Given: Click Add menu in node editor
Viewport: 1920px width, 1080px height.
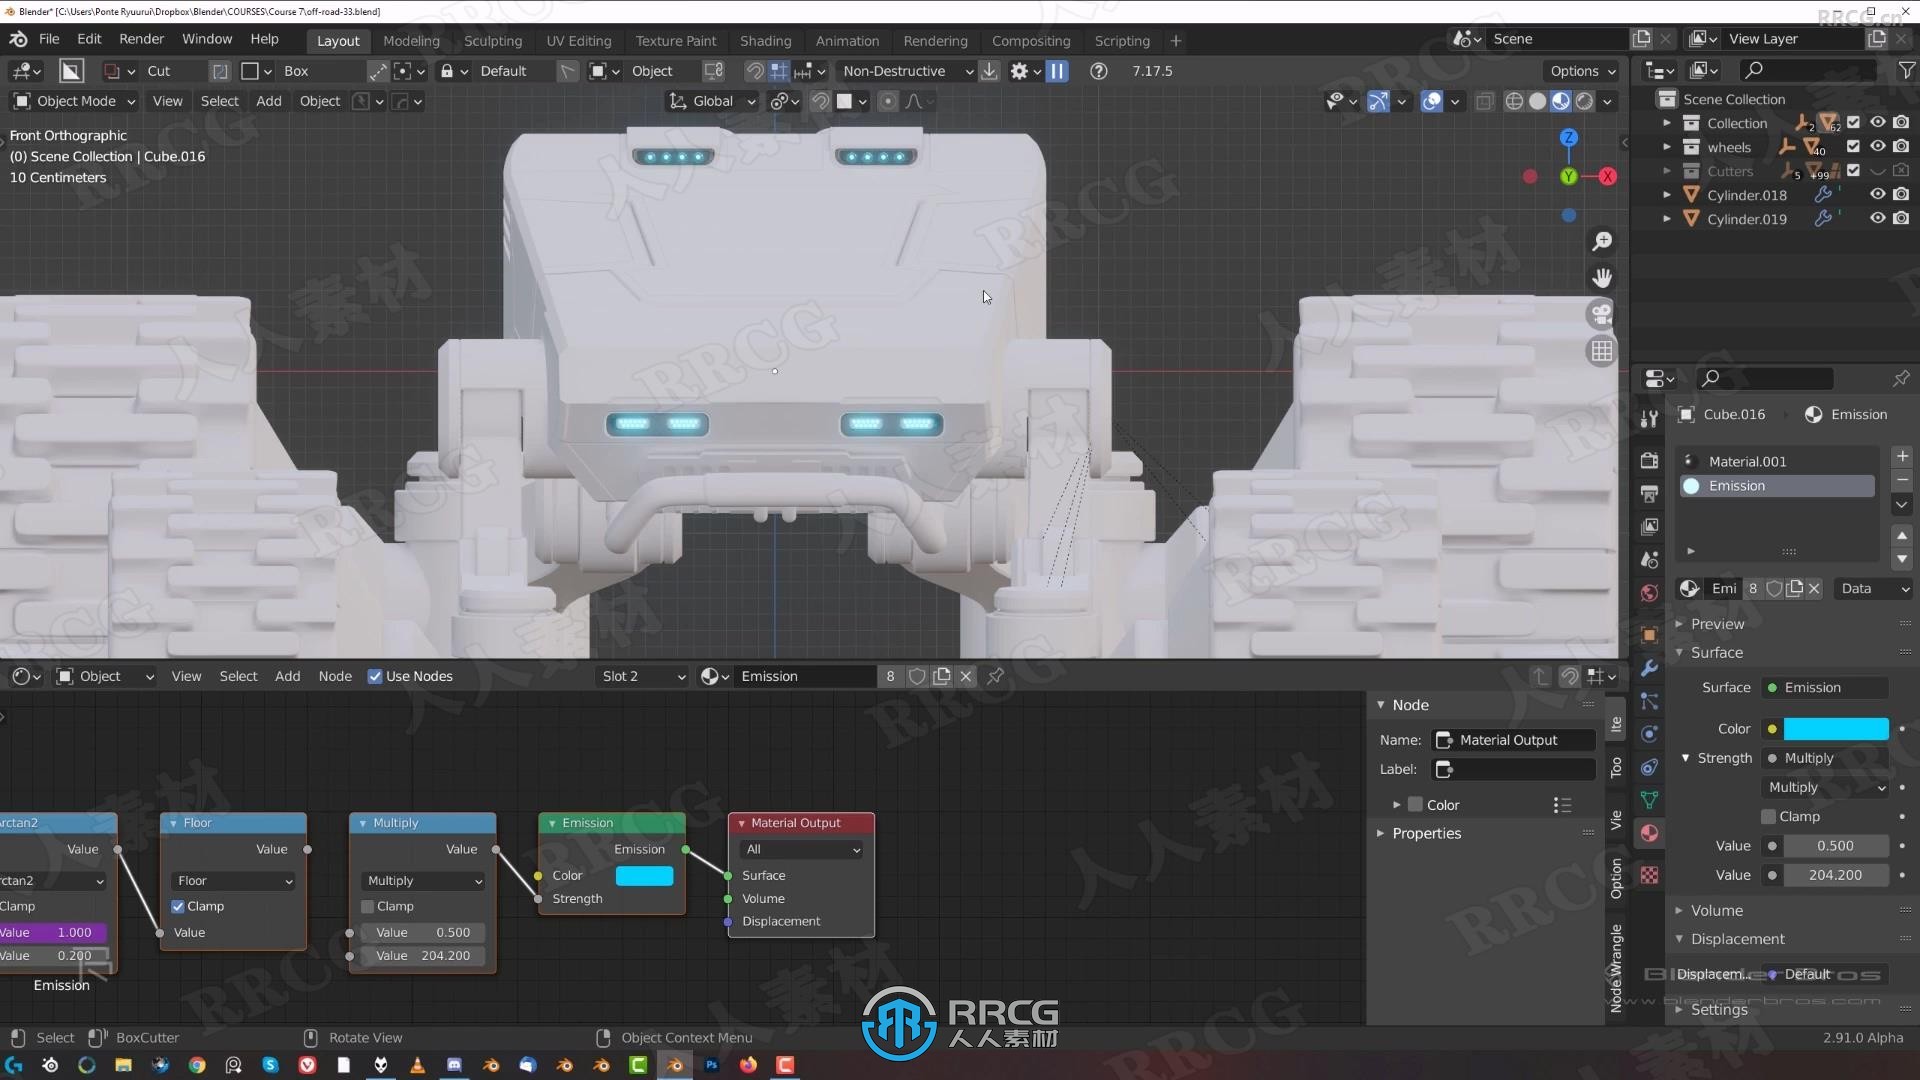Looking at the screenshot, I should pos(284,675).
